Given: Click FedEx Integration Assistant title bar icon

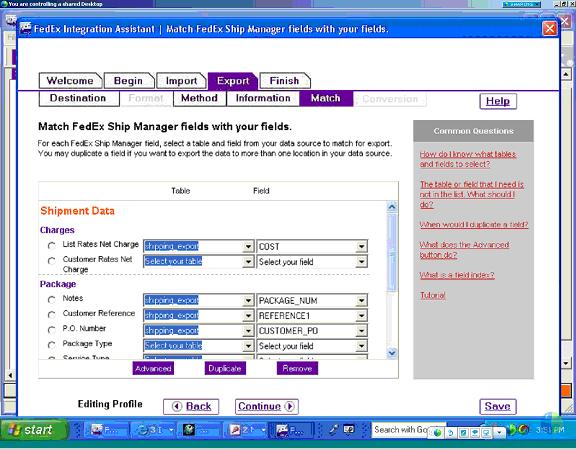Looking at the screenshot, I should 25,28.
